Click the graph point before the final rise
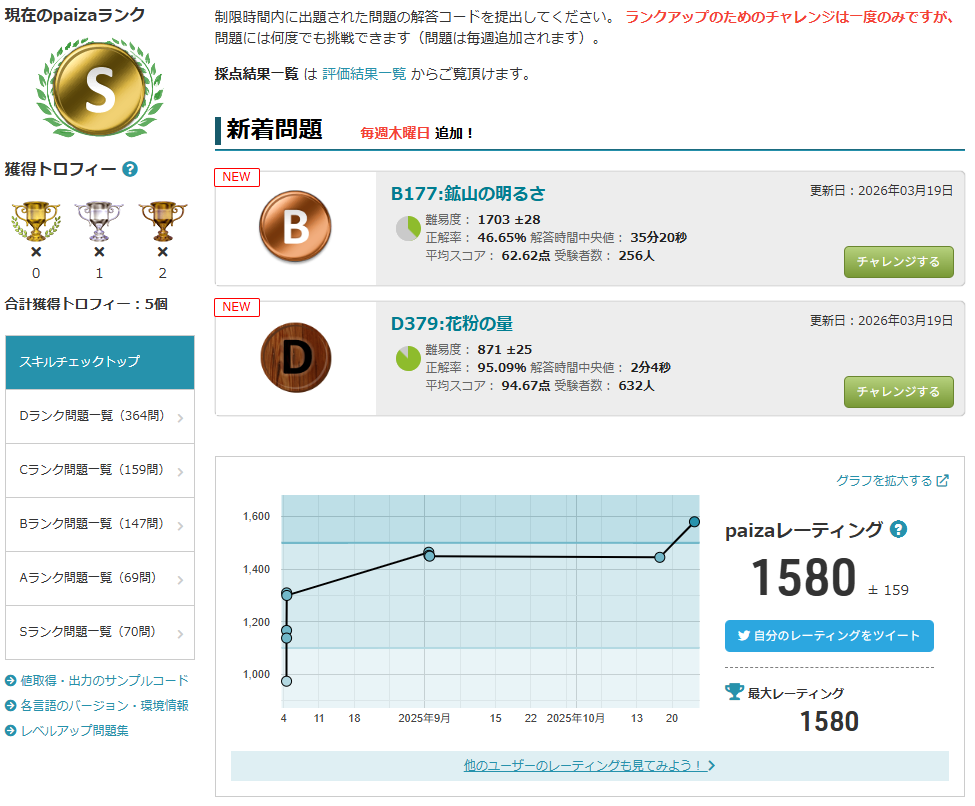Screen dimensions: 975x806 [660, 557]
